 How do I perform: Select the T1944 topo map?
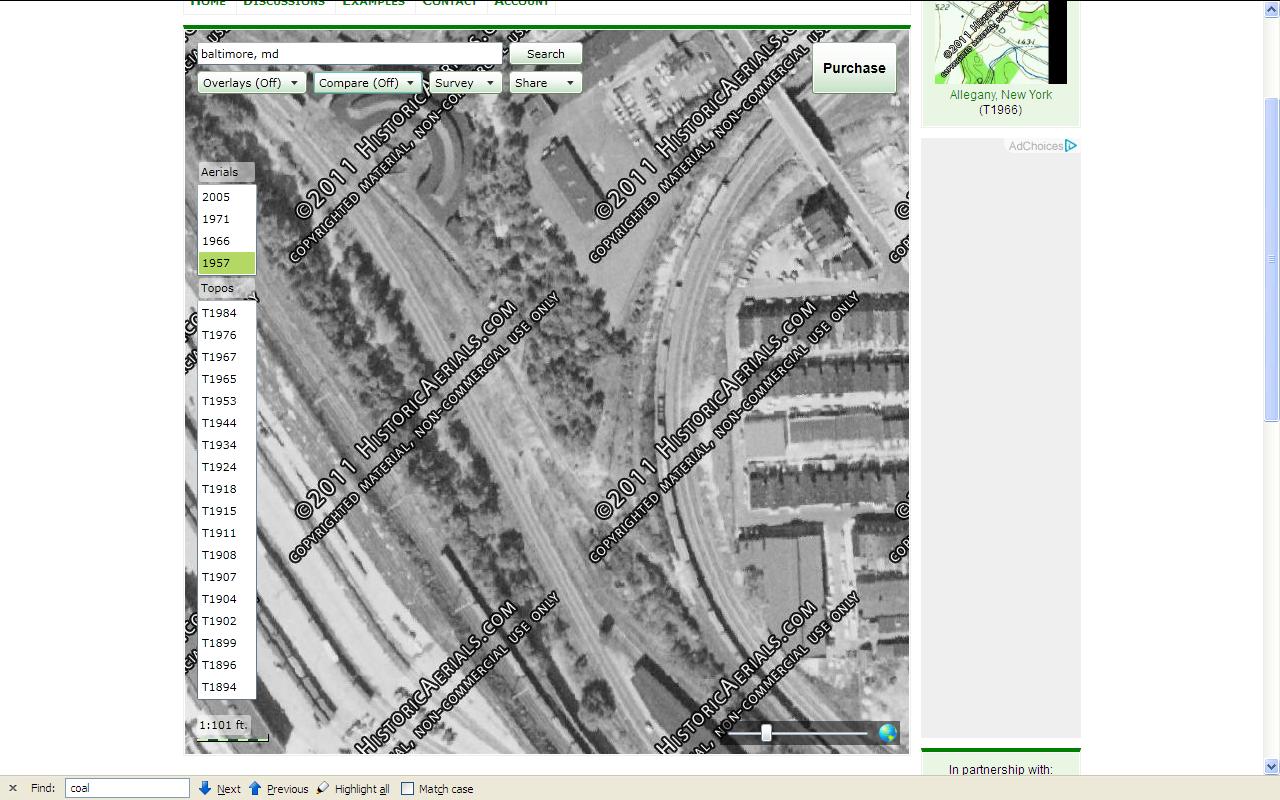tap(220, 423)
